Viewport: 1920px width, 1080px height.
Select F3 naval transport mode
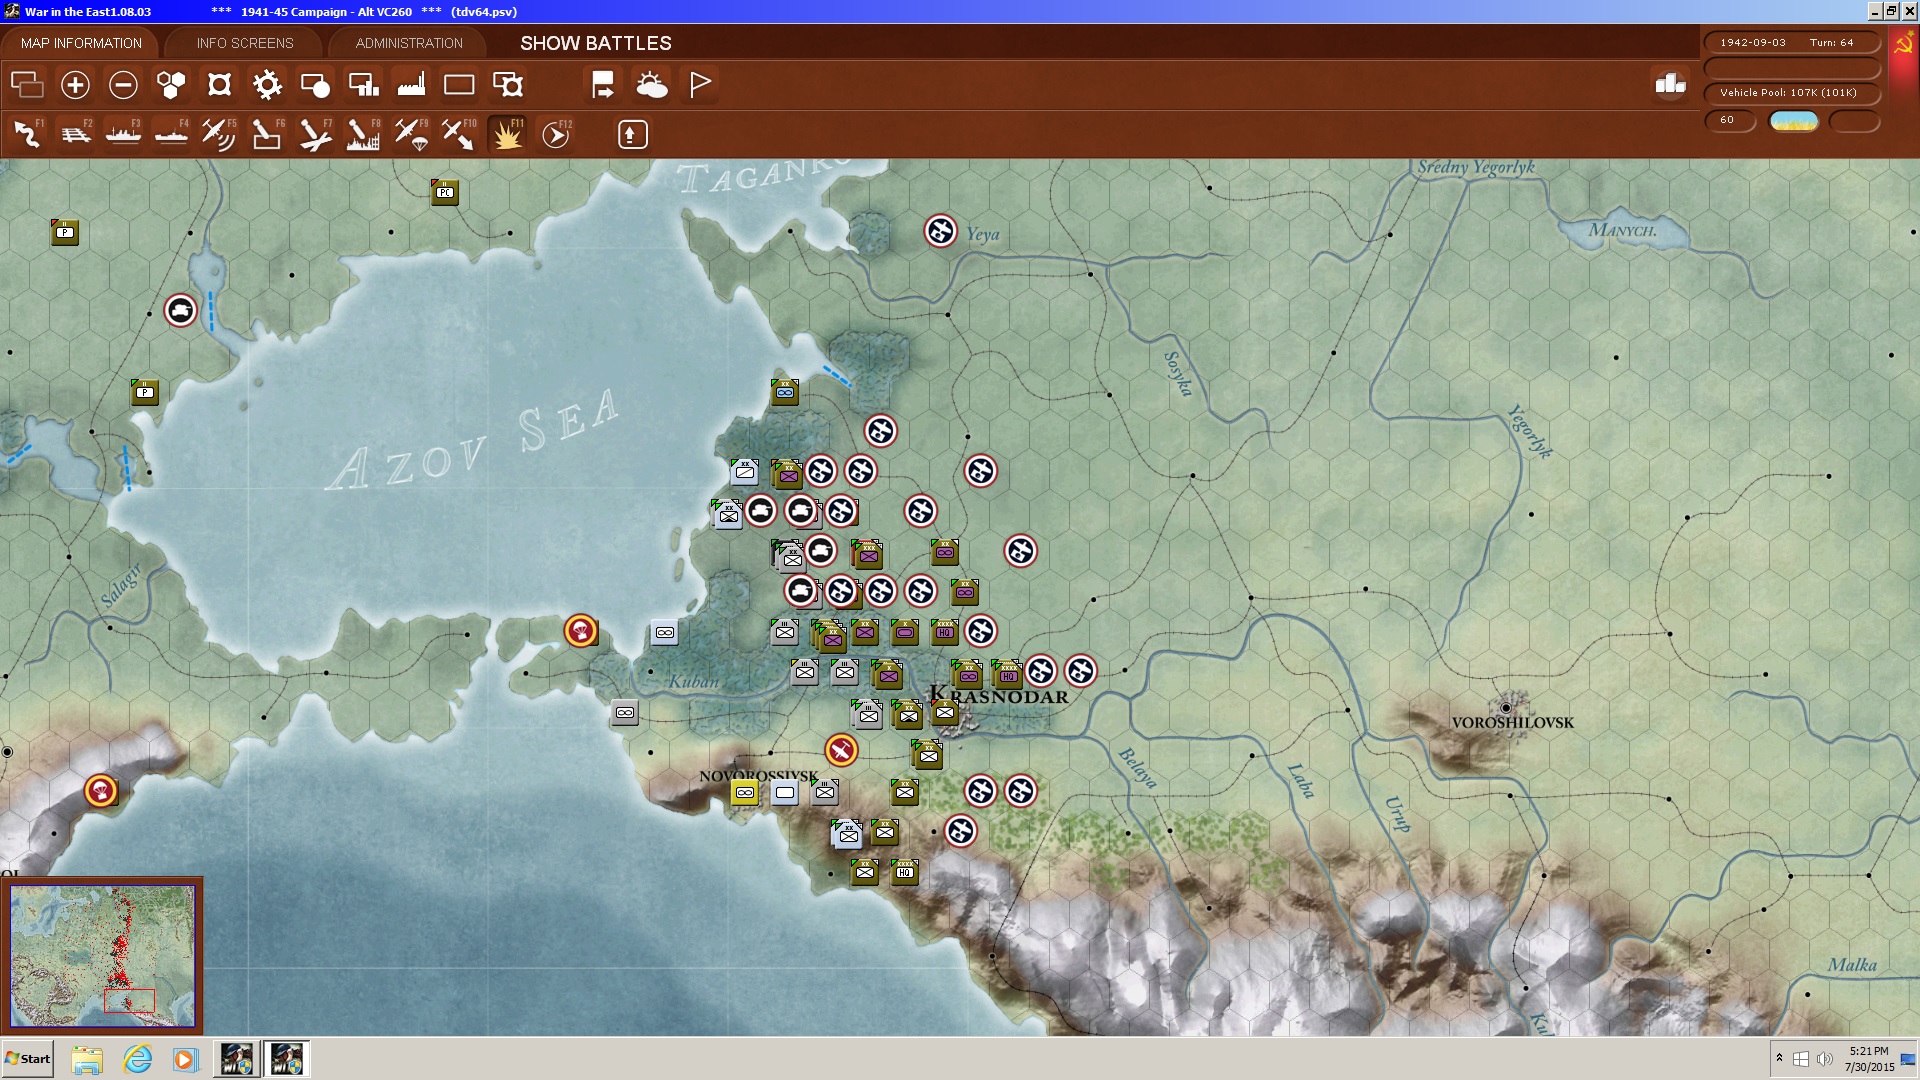point(123,134)
